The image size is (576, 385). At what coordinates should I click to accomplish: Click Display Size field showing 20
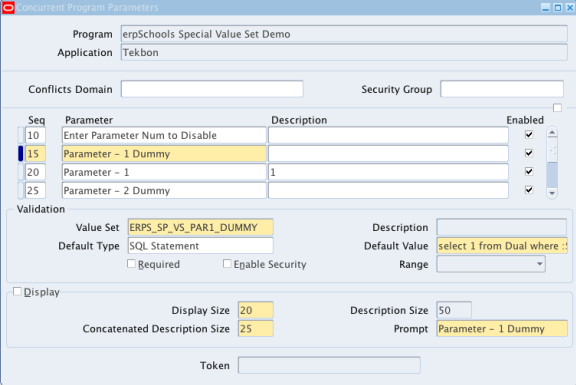[255, 310]
